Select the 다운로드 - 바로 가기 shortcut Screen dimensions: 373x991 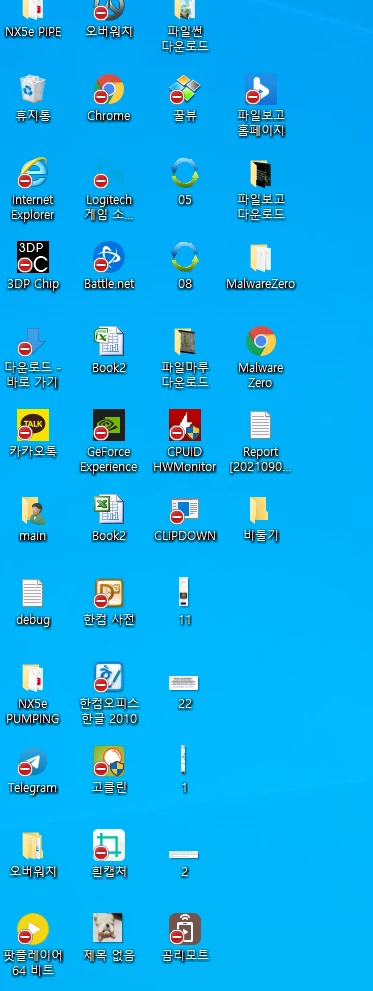(32, 341)
